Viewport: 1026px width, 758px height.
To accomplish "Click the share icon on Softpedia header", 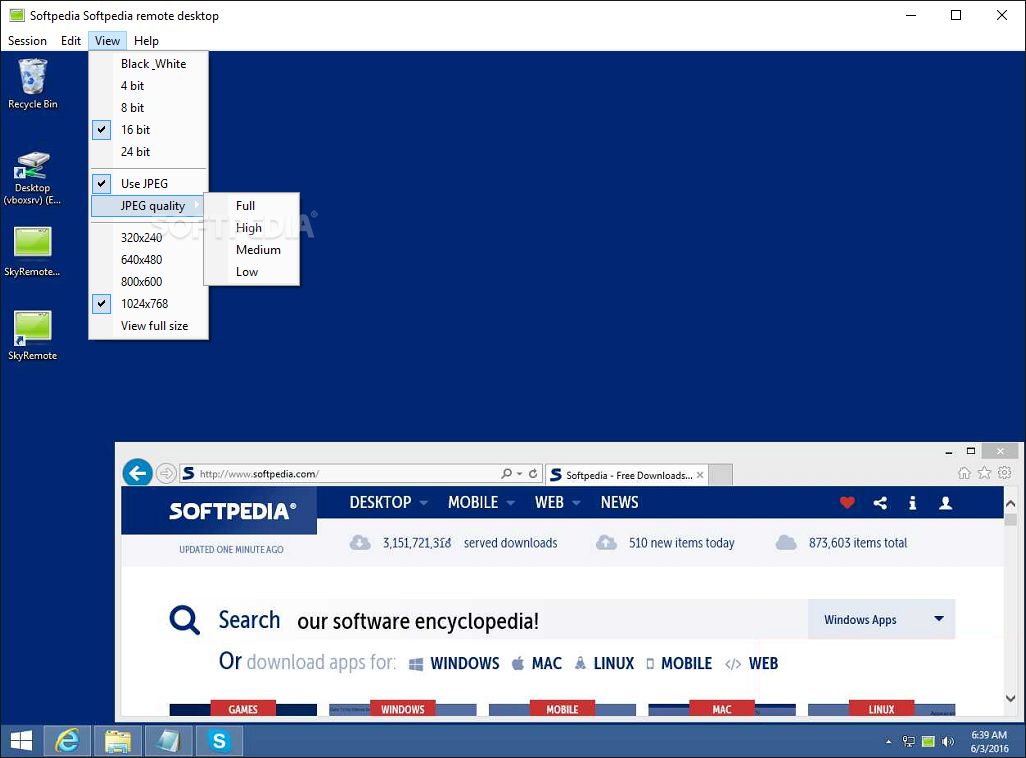I will tap(880, 503).
